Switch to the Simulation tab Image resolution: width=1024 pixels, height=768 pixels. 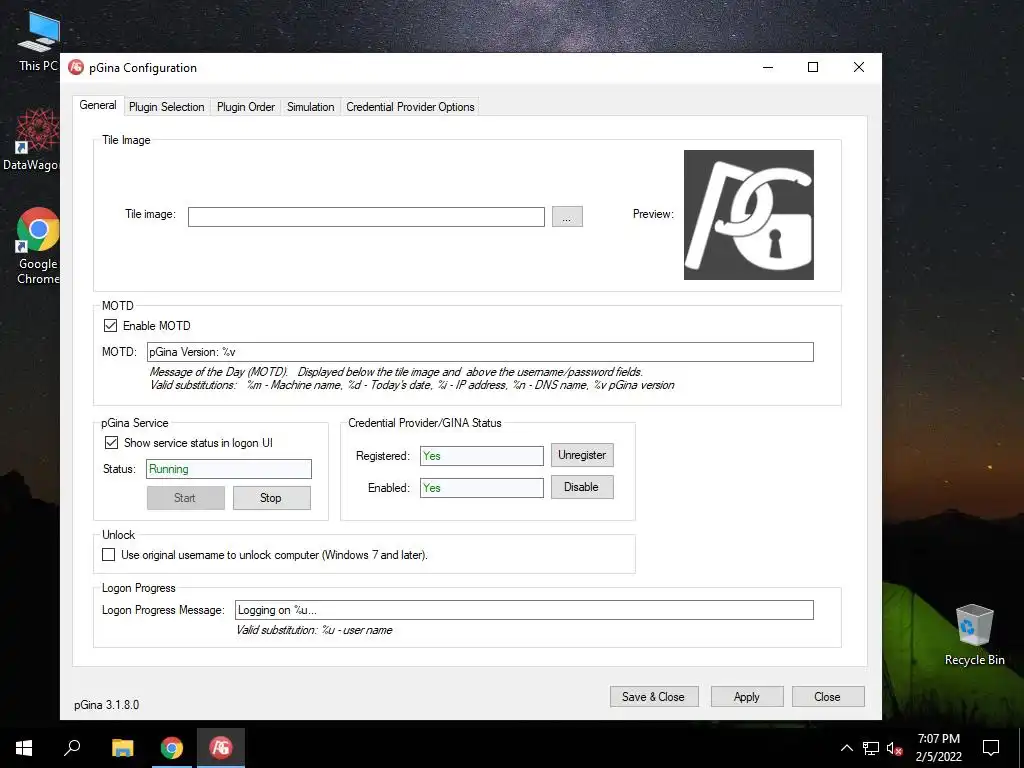coord(310,107)
